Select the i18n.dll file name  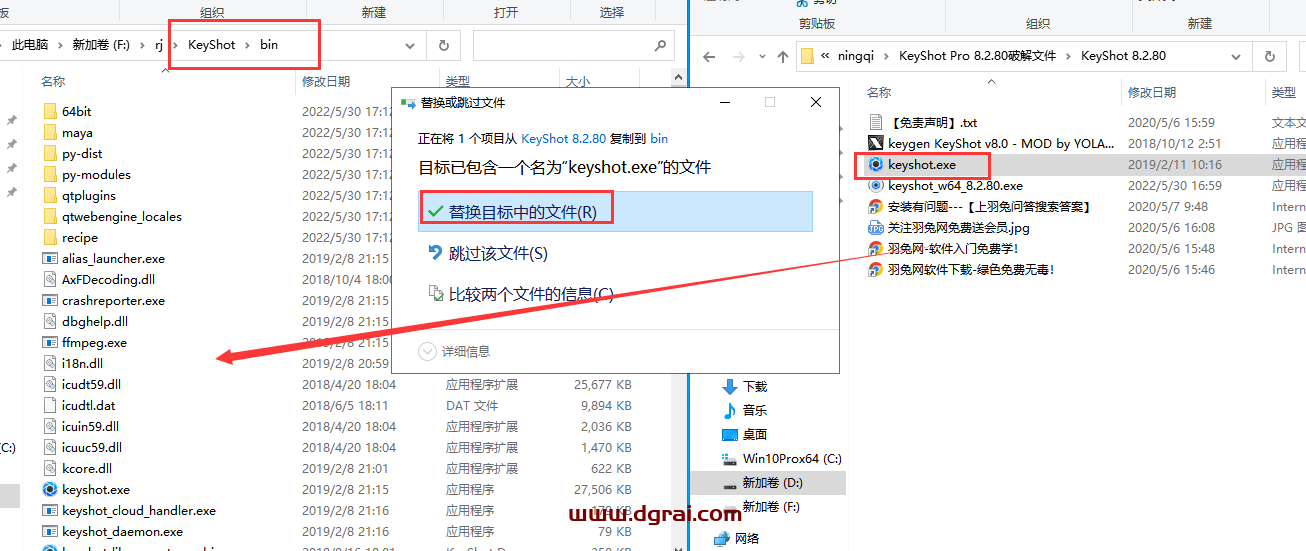tap(82, 363)
